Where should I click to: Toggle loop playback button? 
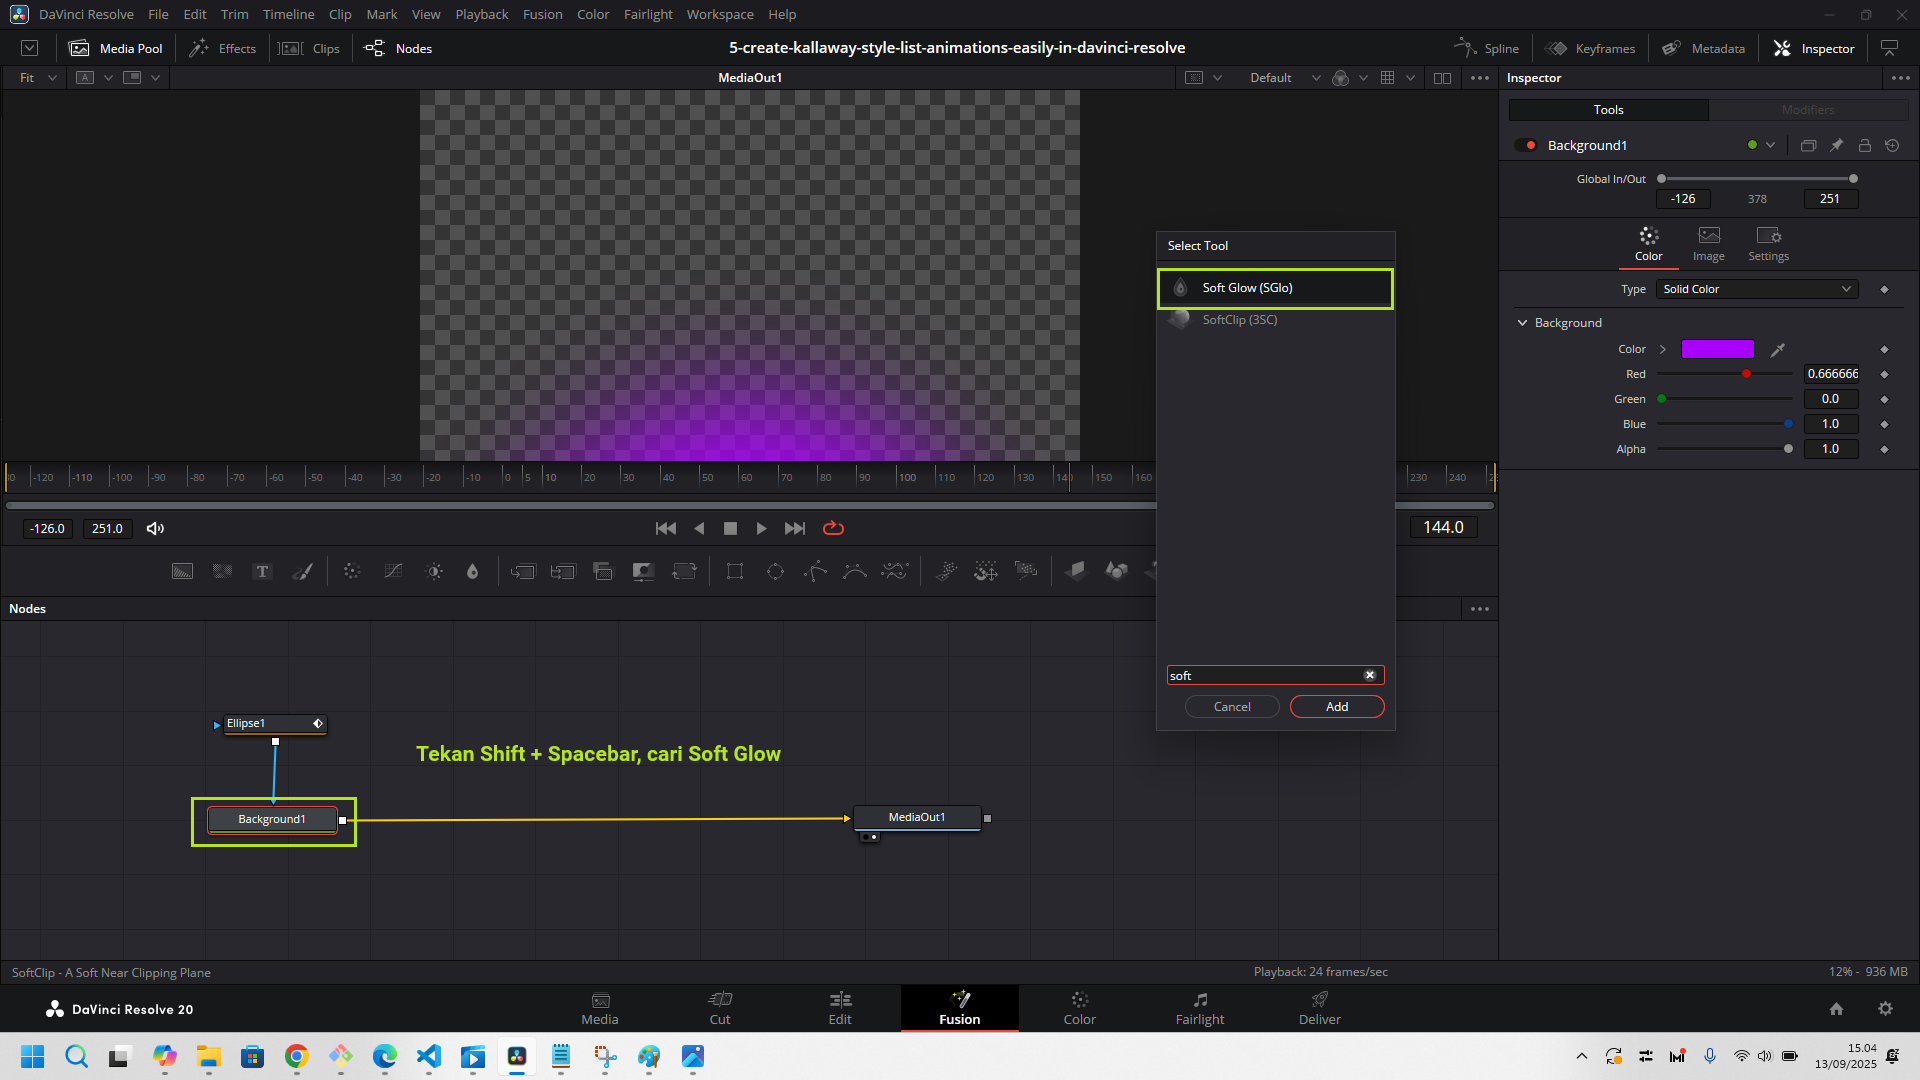pos(833,528)
